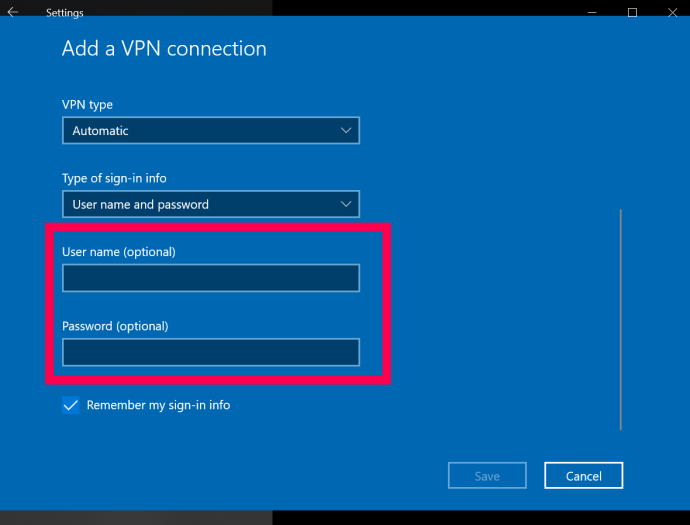Click the Cancel button

coord(584,476)
